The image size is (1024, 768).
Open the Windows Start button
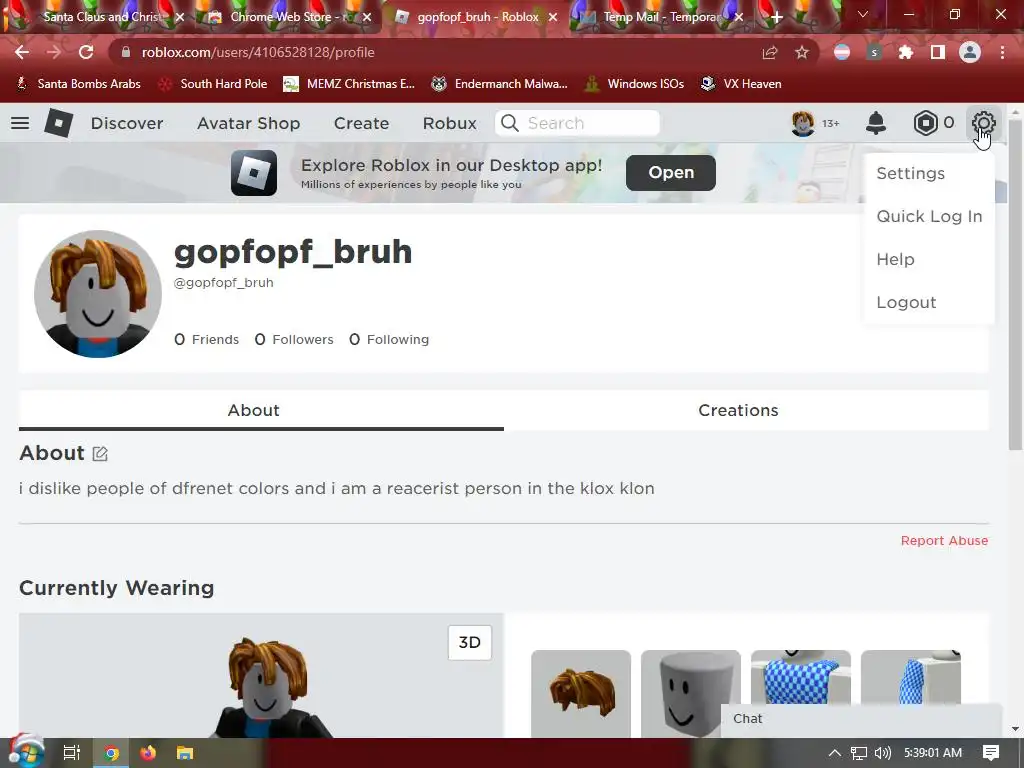[25, 751]
